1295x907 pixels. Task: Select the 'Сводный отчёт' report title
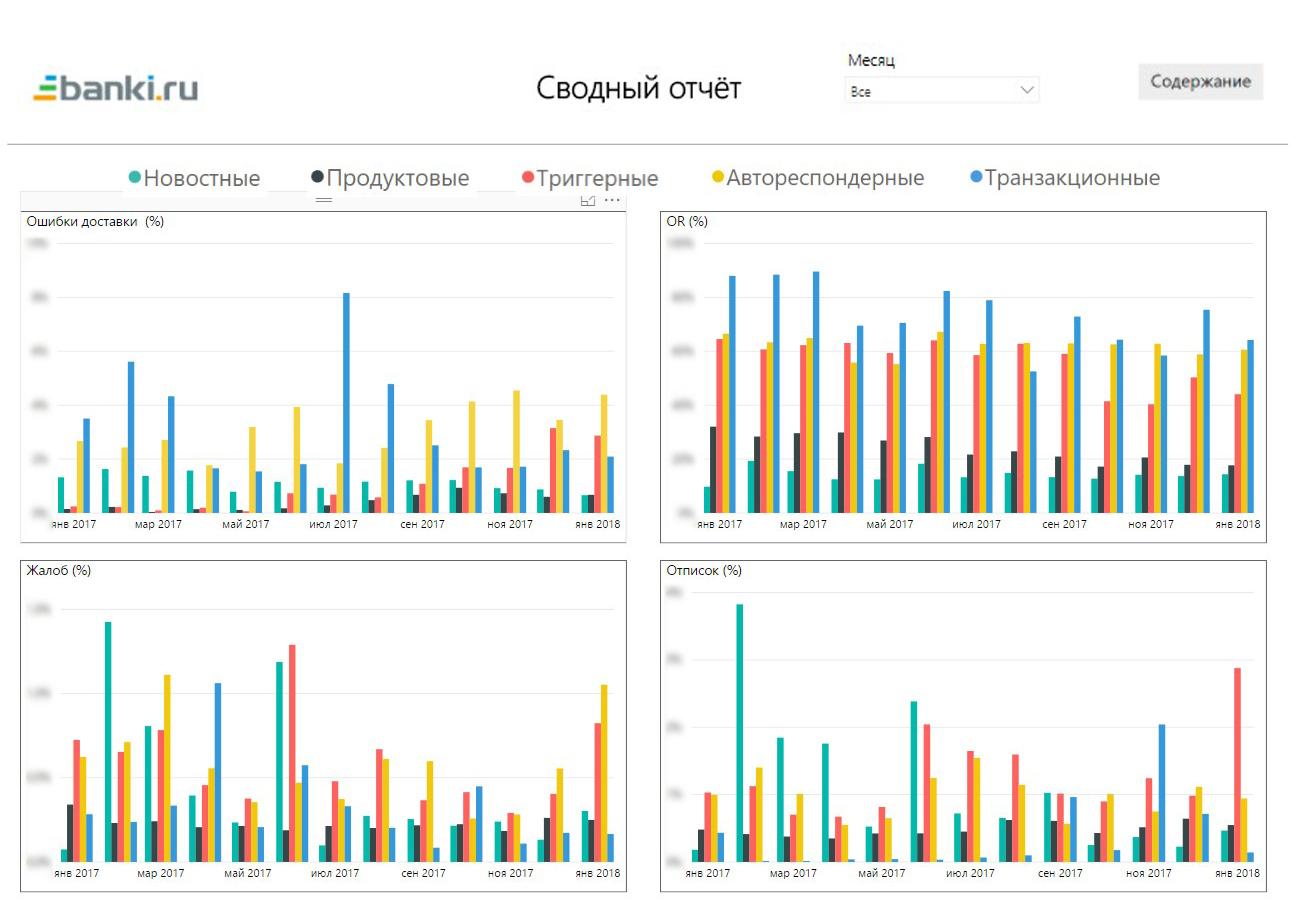click(x=639, y=88)
